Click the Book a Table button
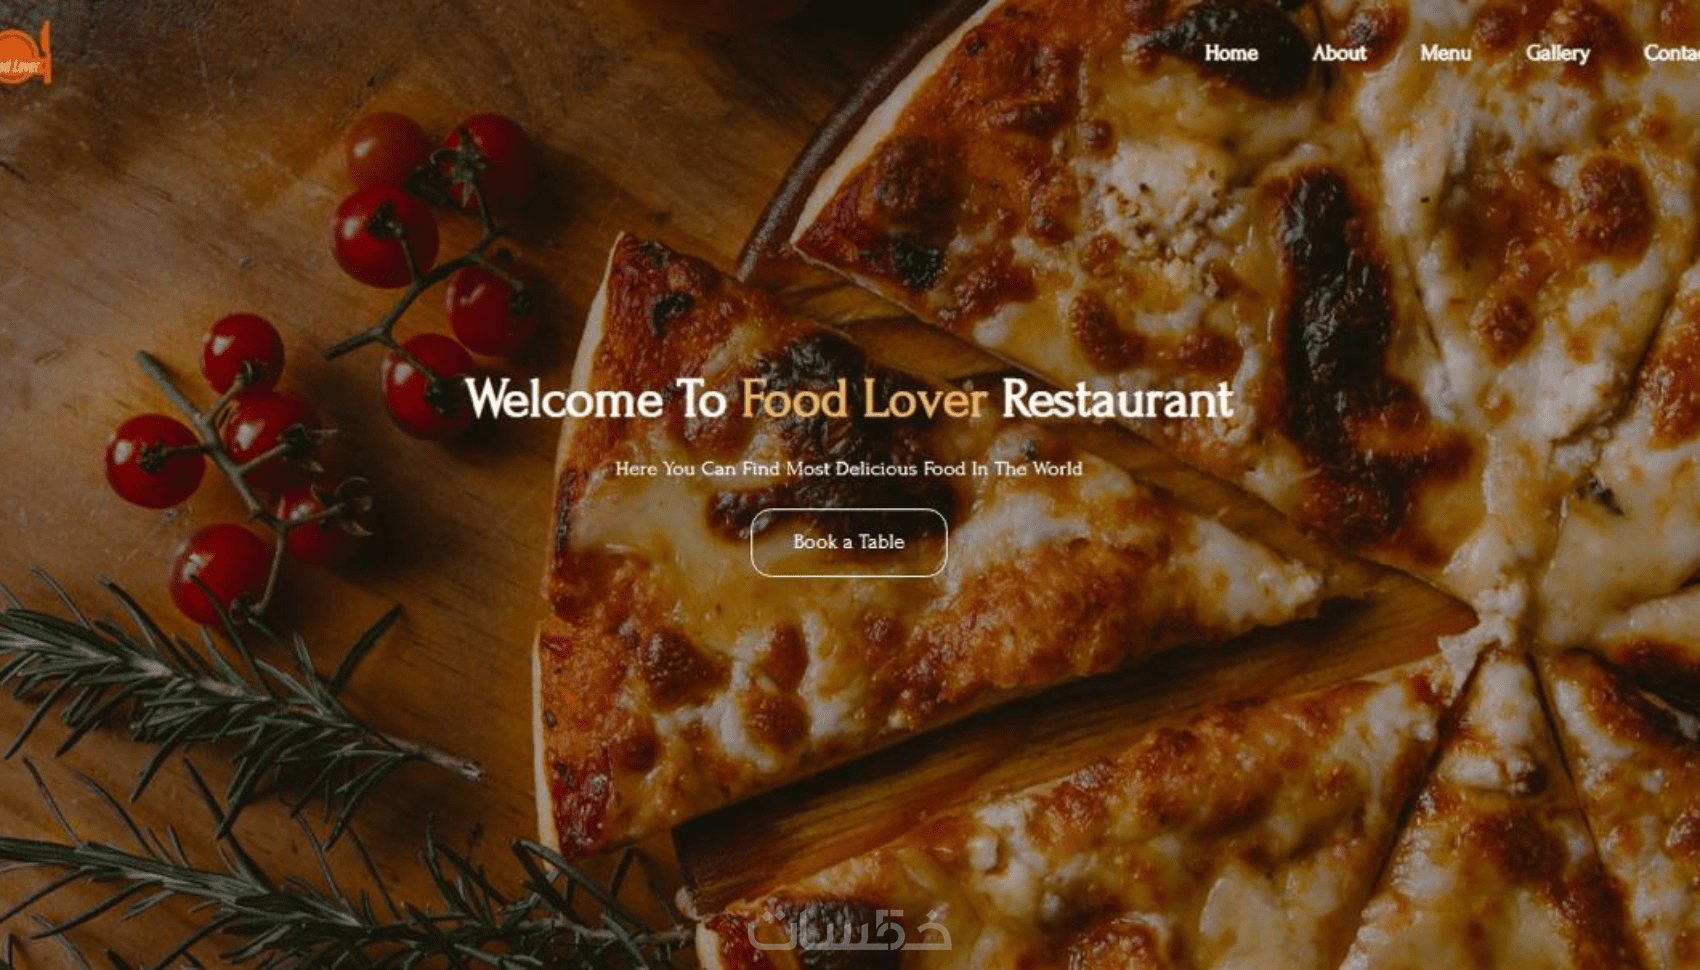Screen dimensions: 1700x970 point(848,542)
